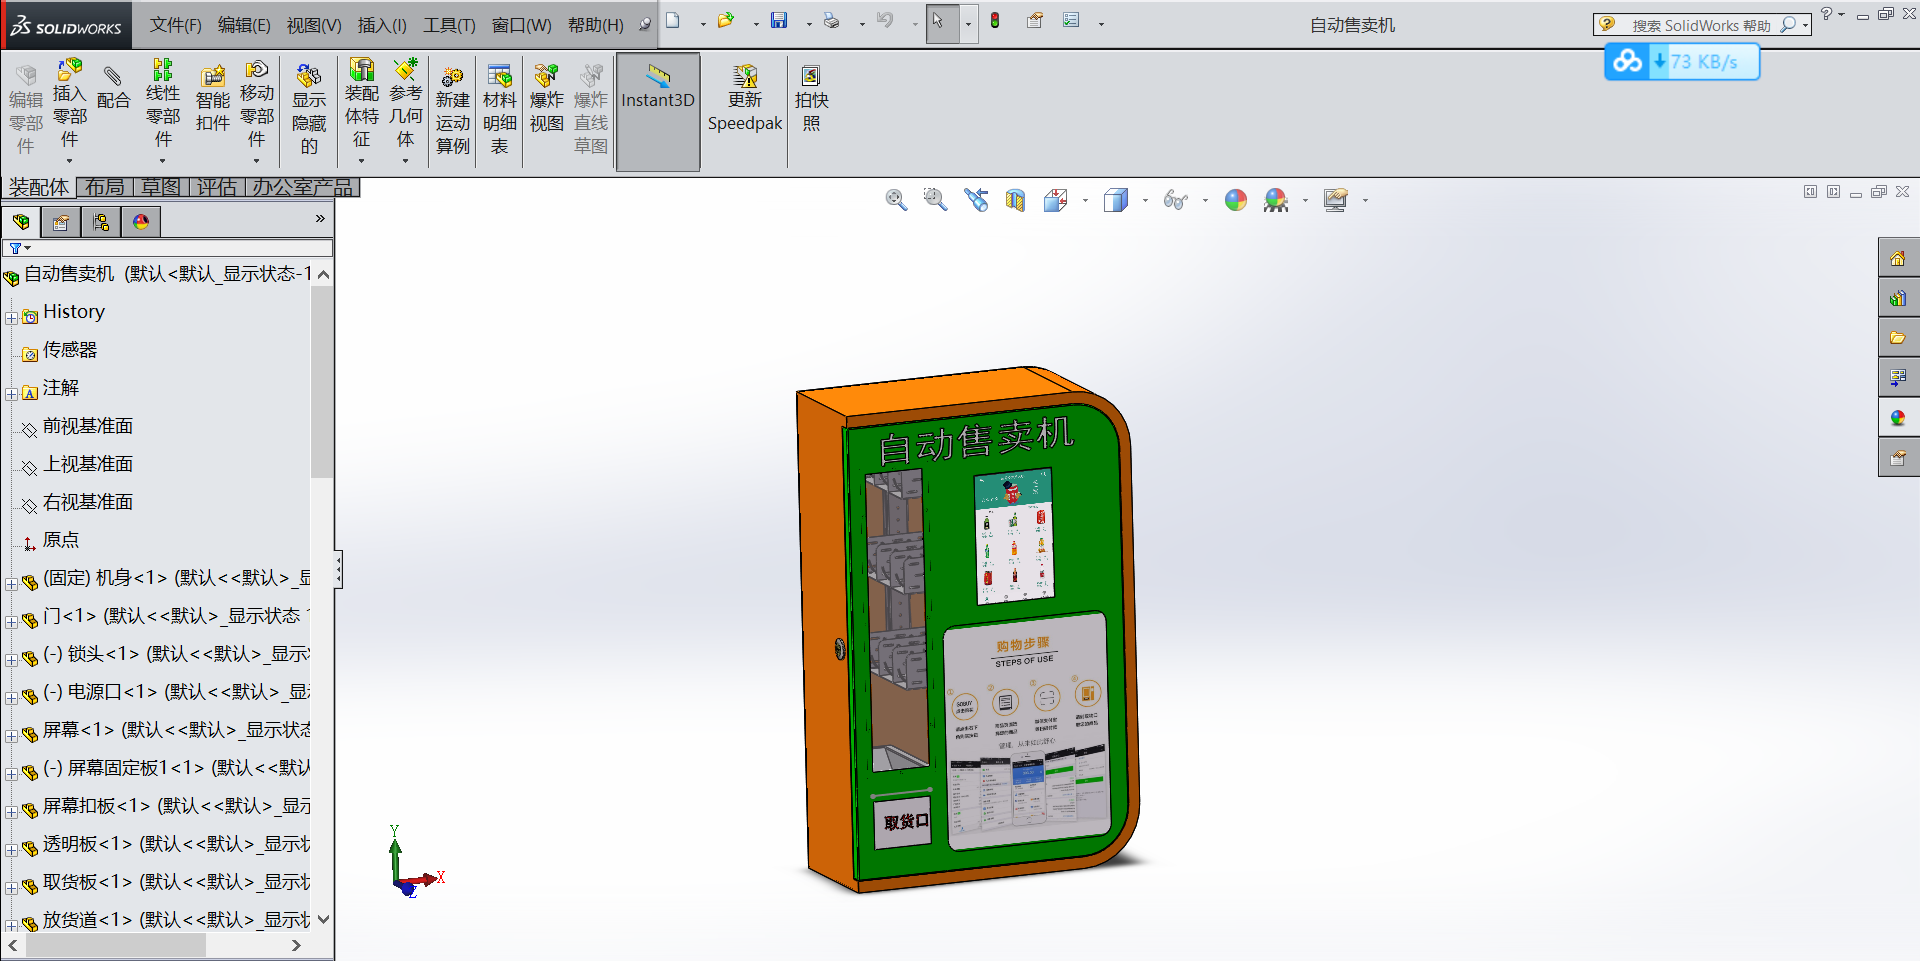The width and height of the screenshot is (1920, 961).
Task: Click search SolidWorks help field
Action: [1700, 25]
